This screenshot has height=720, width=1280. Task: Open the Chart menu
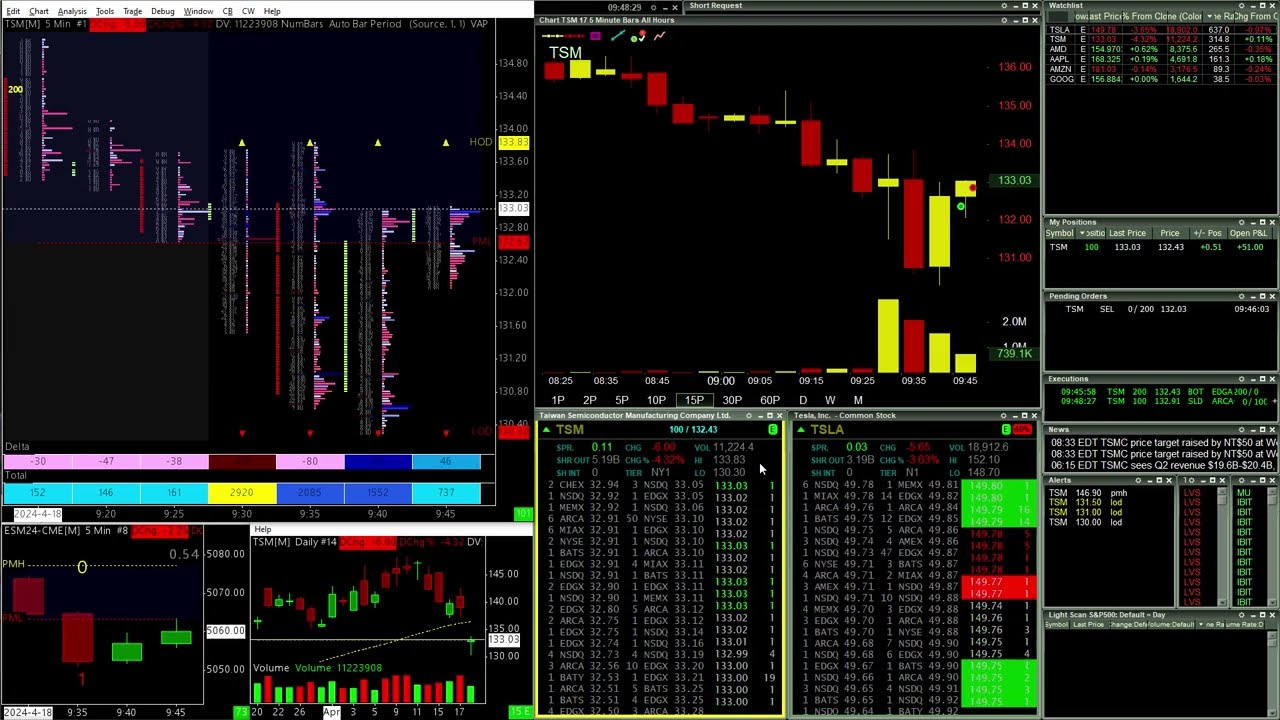[39, 11]
